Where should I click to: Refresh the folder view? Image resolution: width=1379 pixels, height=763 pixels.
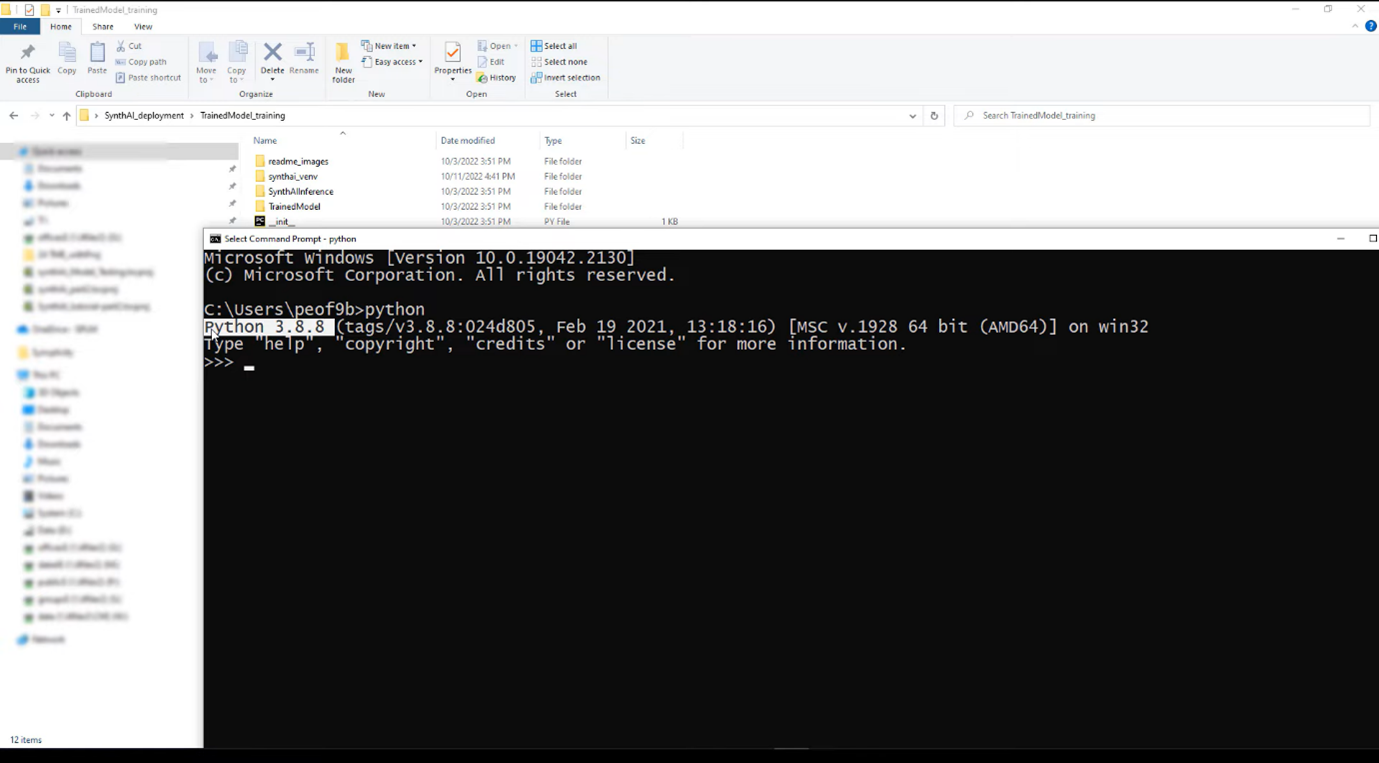pyautogui.click(x=934, y=115)
